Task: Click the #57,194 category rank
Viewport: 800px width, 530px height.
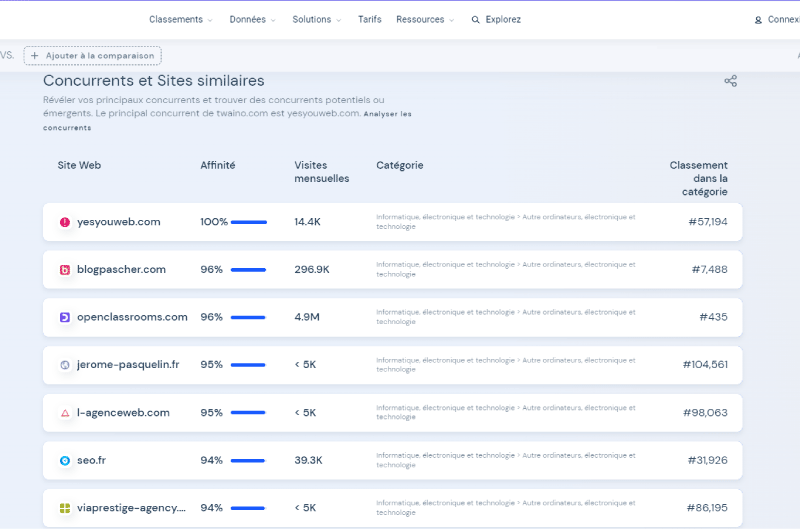Action: [708, 222]
